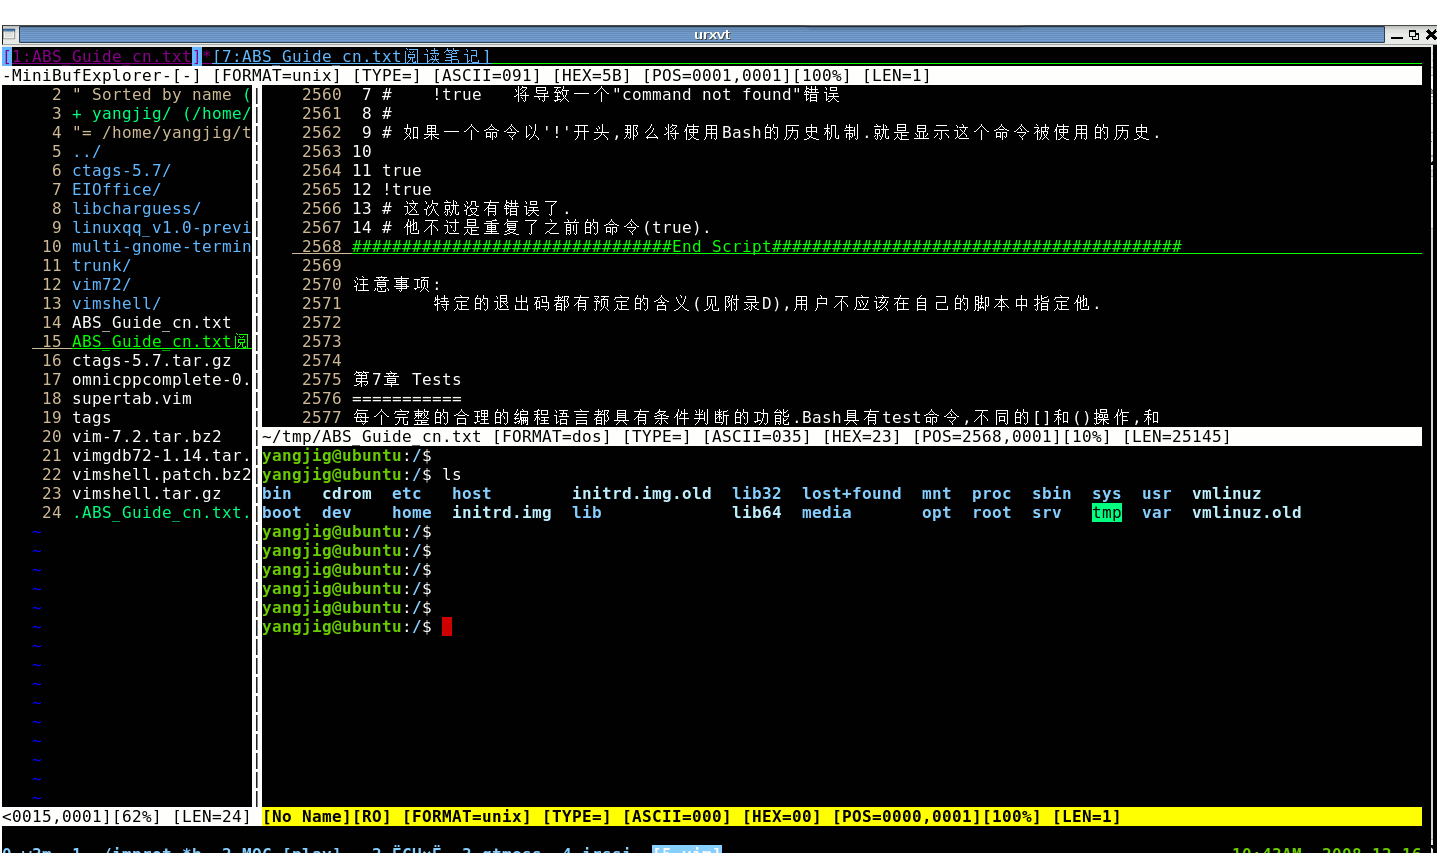Select the ctags-5.7.tar.gz file
Image resolution: width=1437 pixels, height=853 pixels.
tap(151, 360)
